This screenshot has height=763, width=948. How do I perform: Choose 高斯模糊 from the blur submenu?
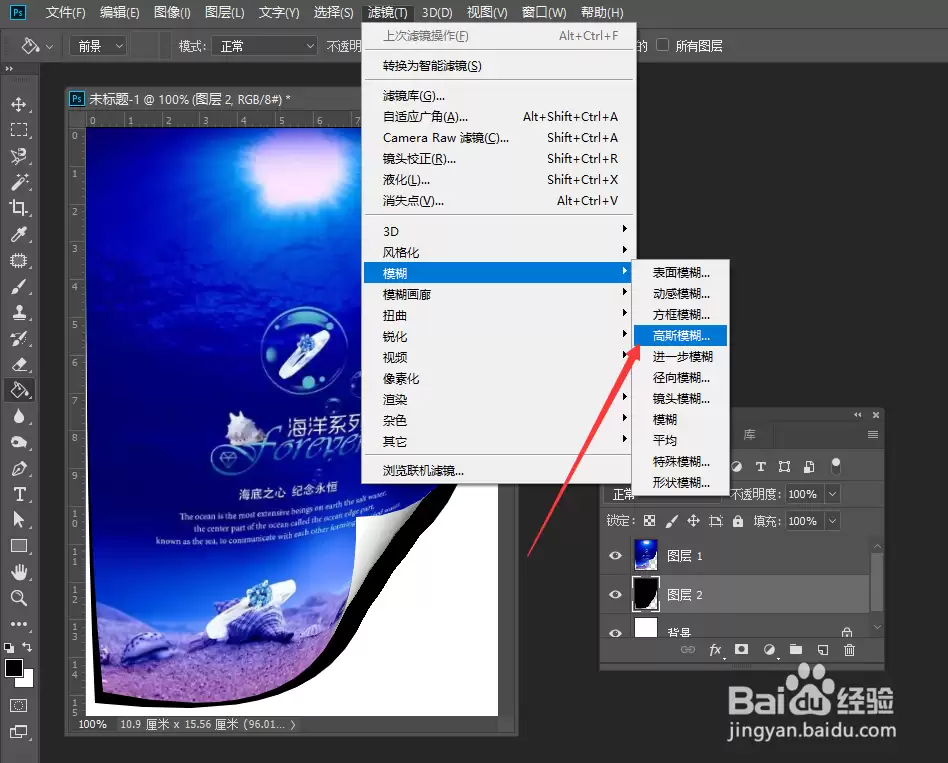coord(680,336)
